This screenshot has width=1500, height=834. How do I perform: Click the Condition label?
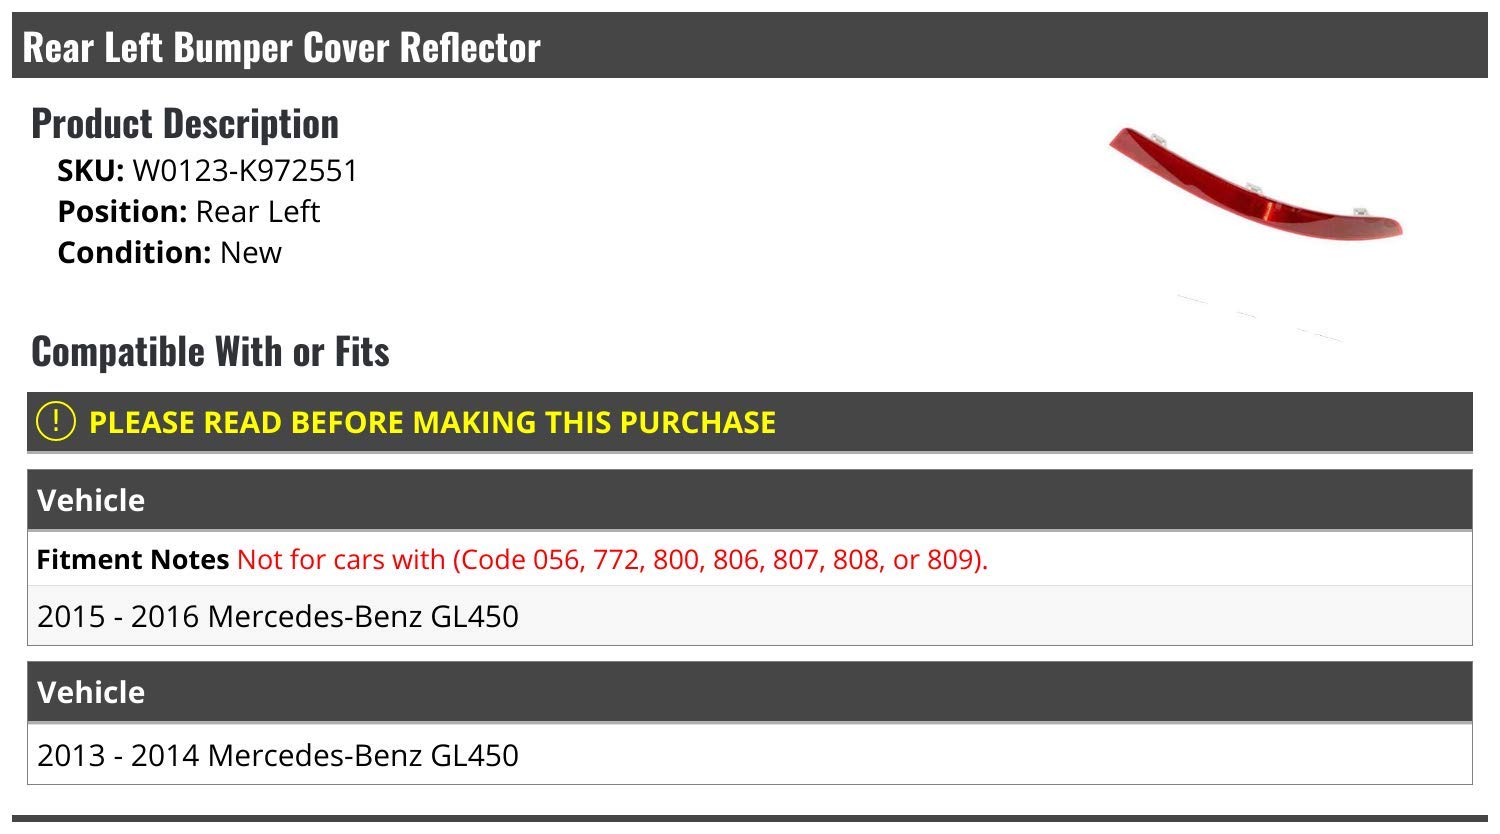[x=134, y=253]
